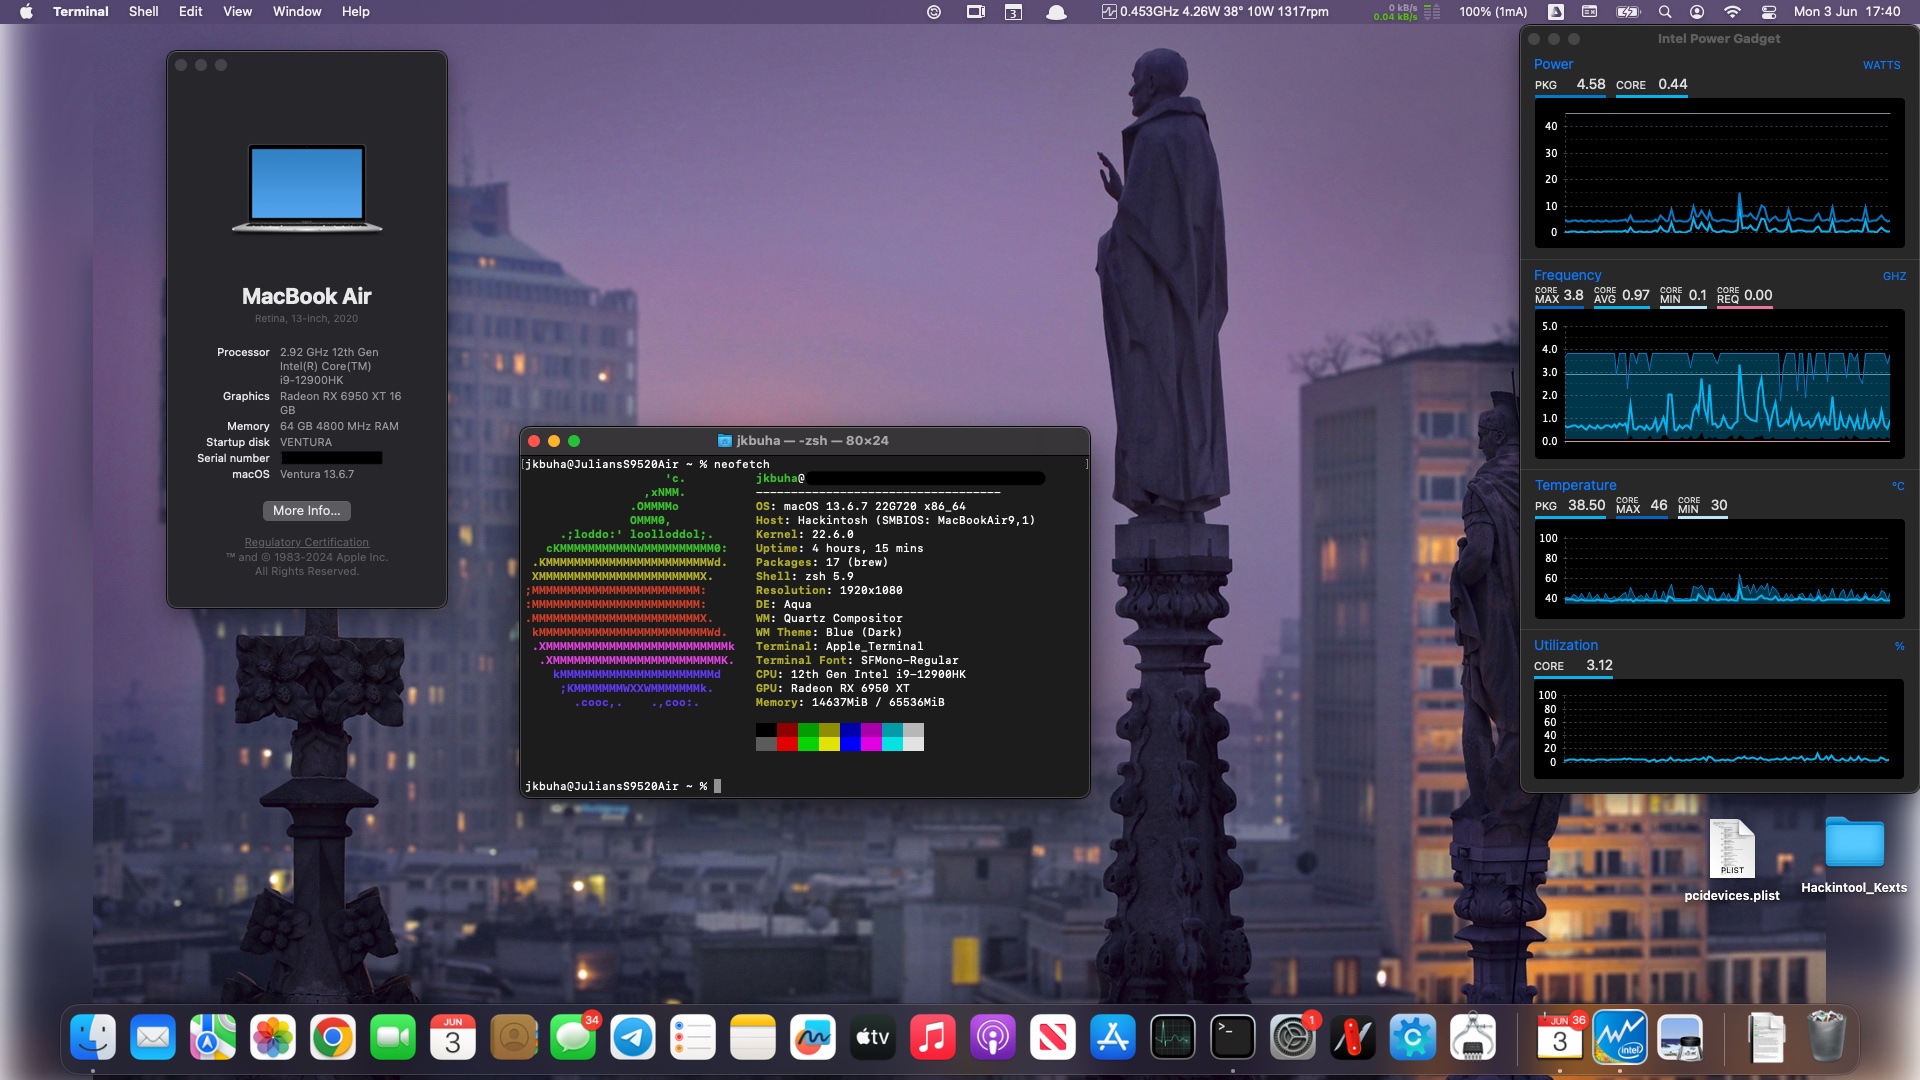Open Telegram from the dock
Viewport: 1920px width, 1080px height.
click(633, 1038)
